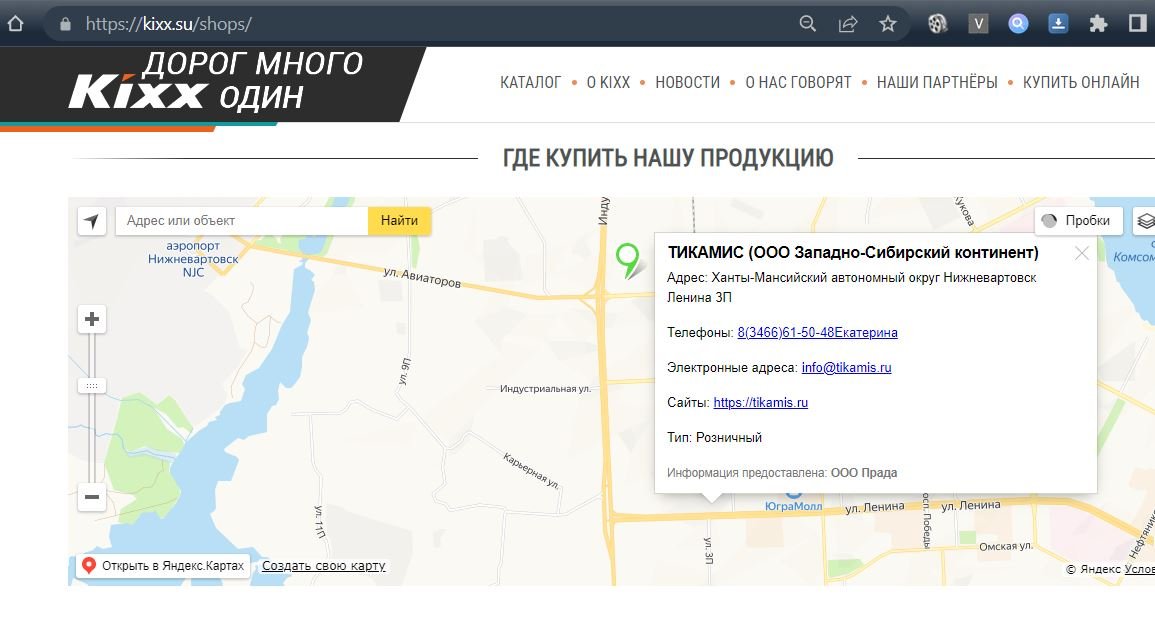Close the ТИКАМИС info balloon
This screenshot has height=637, width=1155.
[1081, 253]
